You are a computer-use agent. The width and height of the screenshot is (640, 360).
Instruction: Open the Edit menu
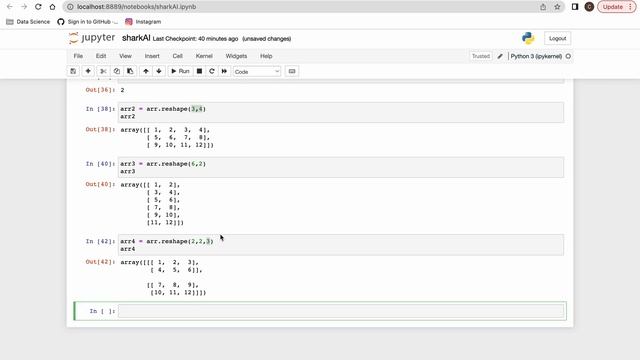101,56
